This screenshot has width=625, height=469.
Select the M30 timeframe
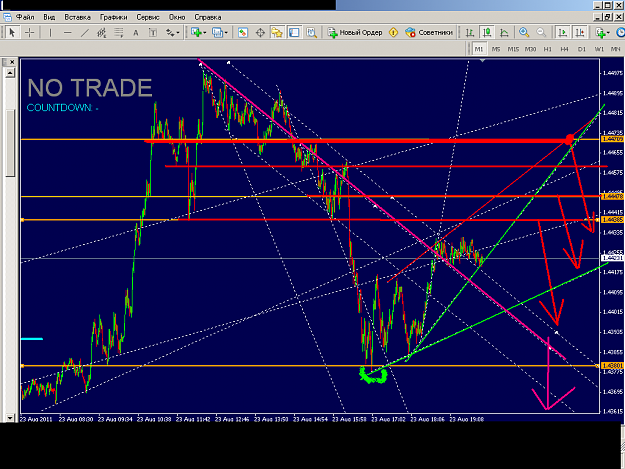coord(530,49)
